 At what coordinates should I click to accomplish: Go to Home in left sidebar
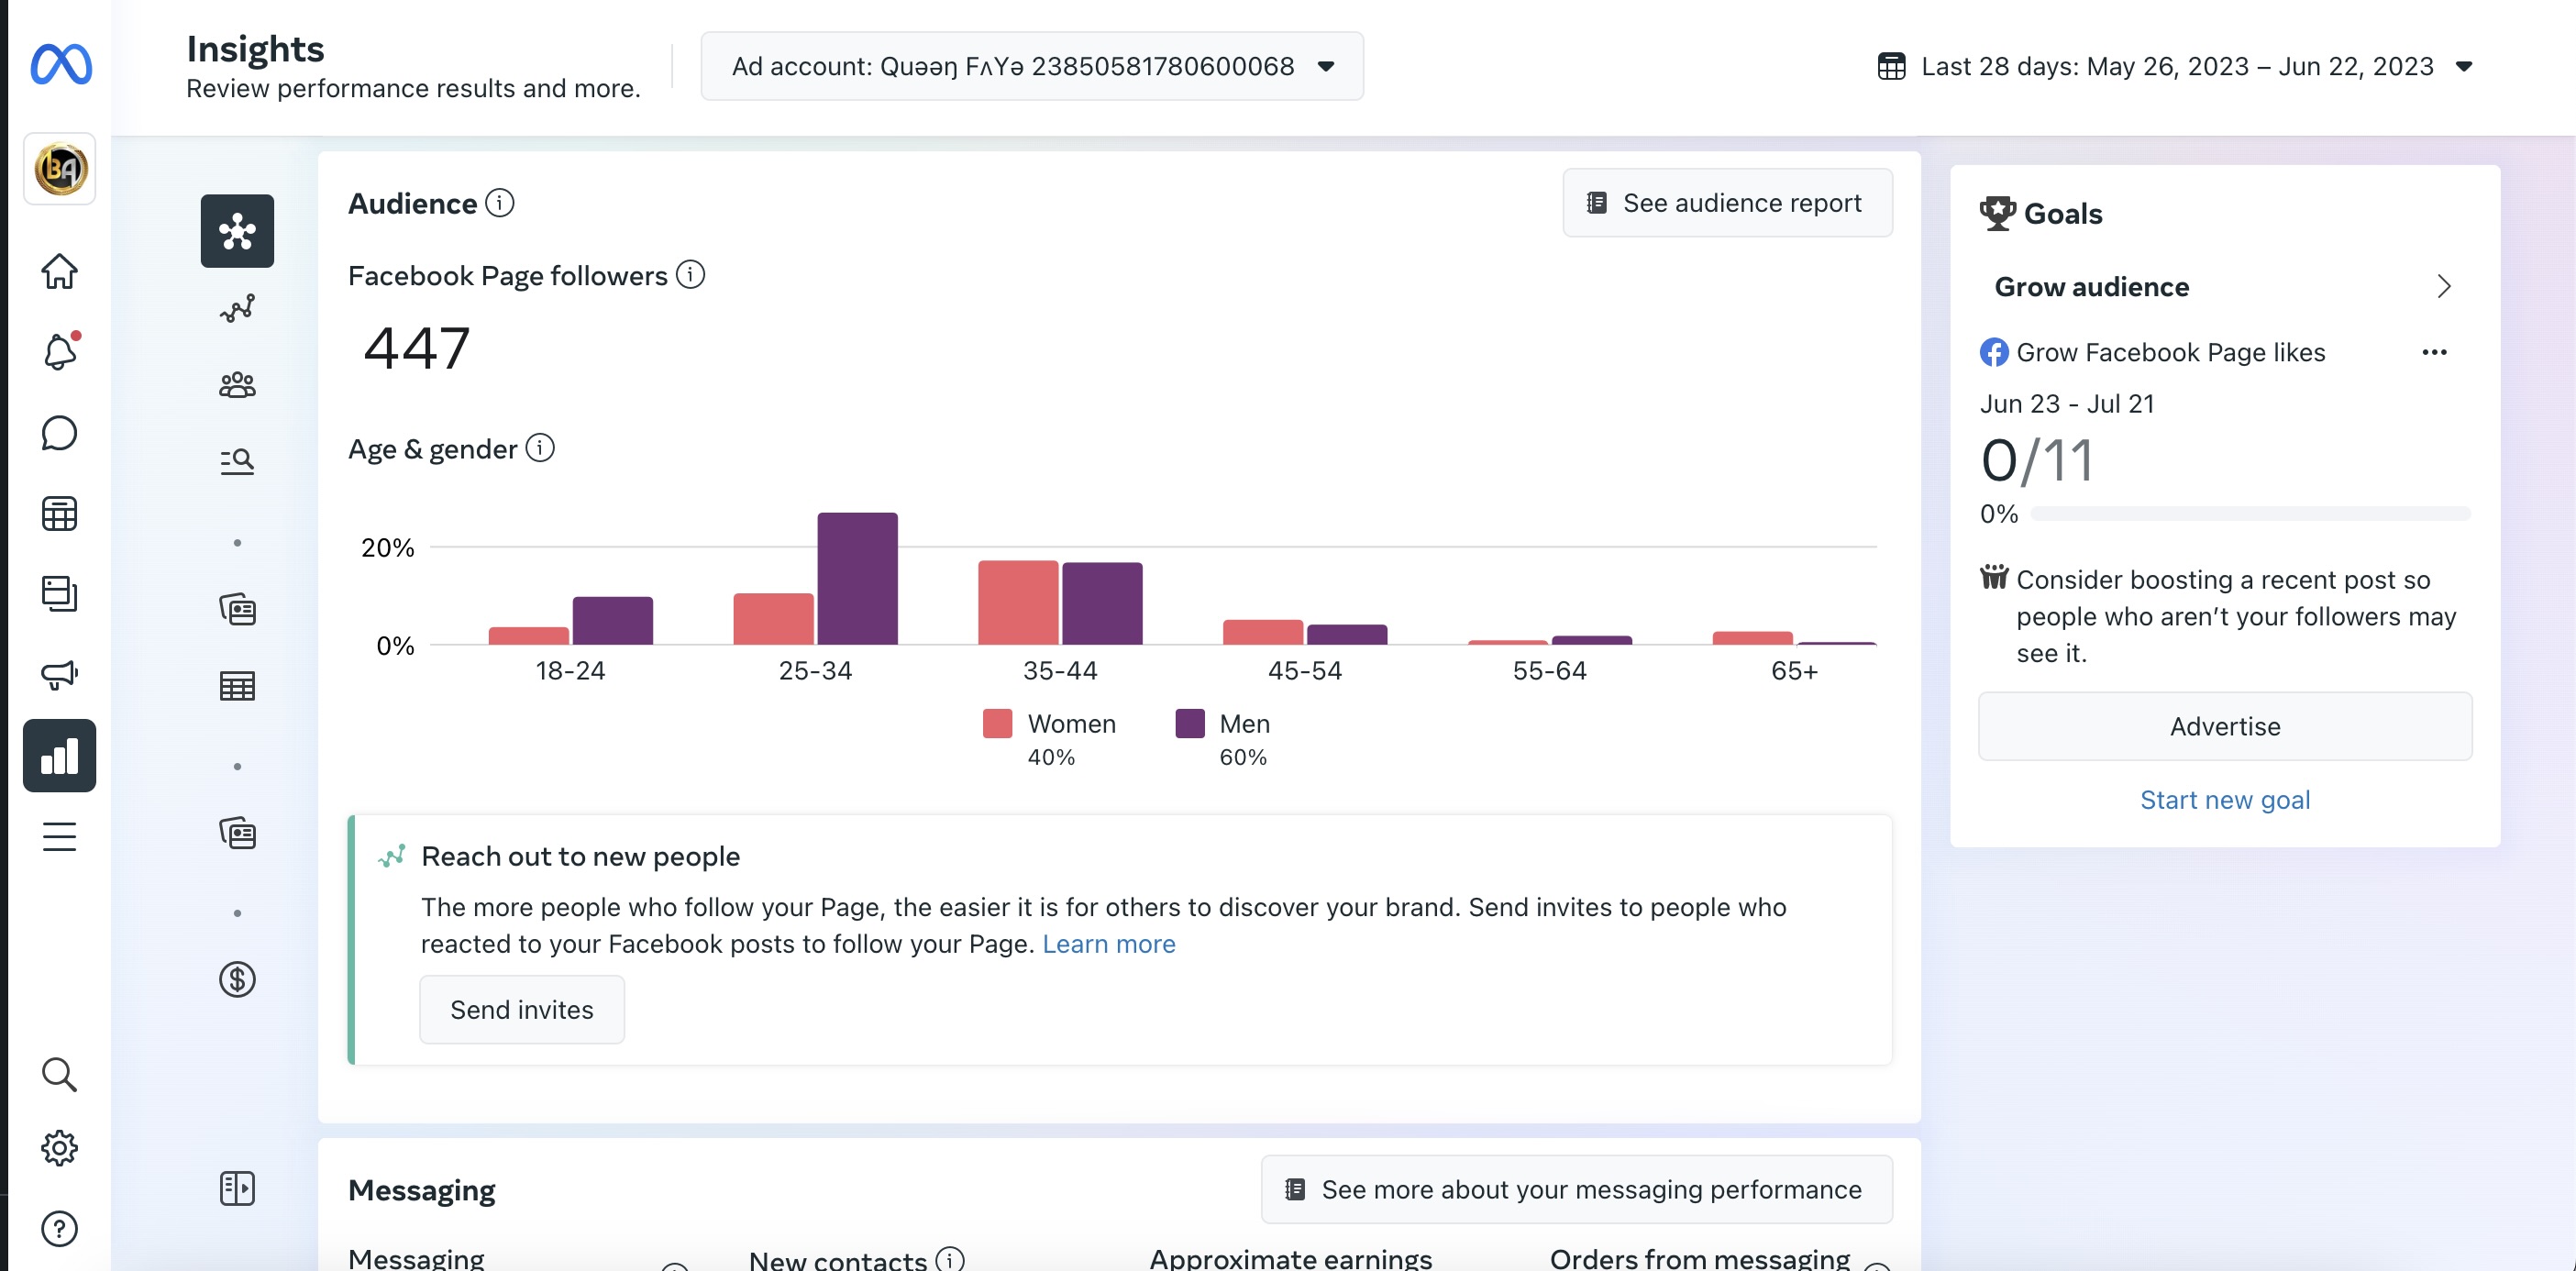59,271
